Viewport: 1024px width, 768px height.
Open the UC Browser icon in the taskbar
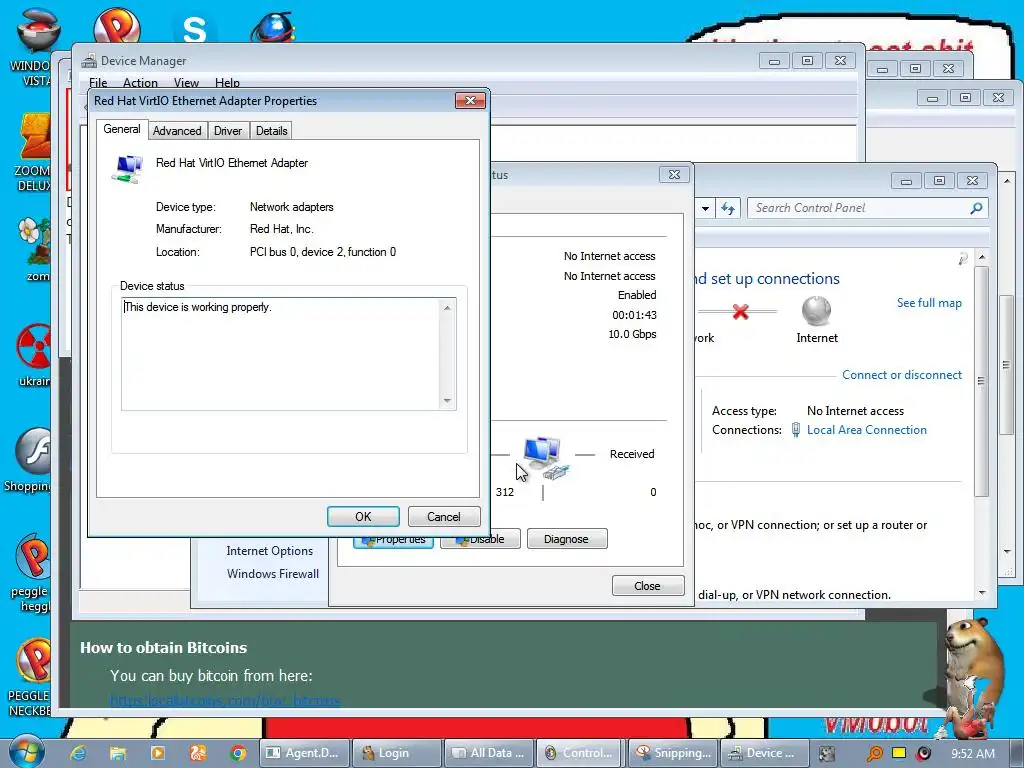point(198,753)
